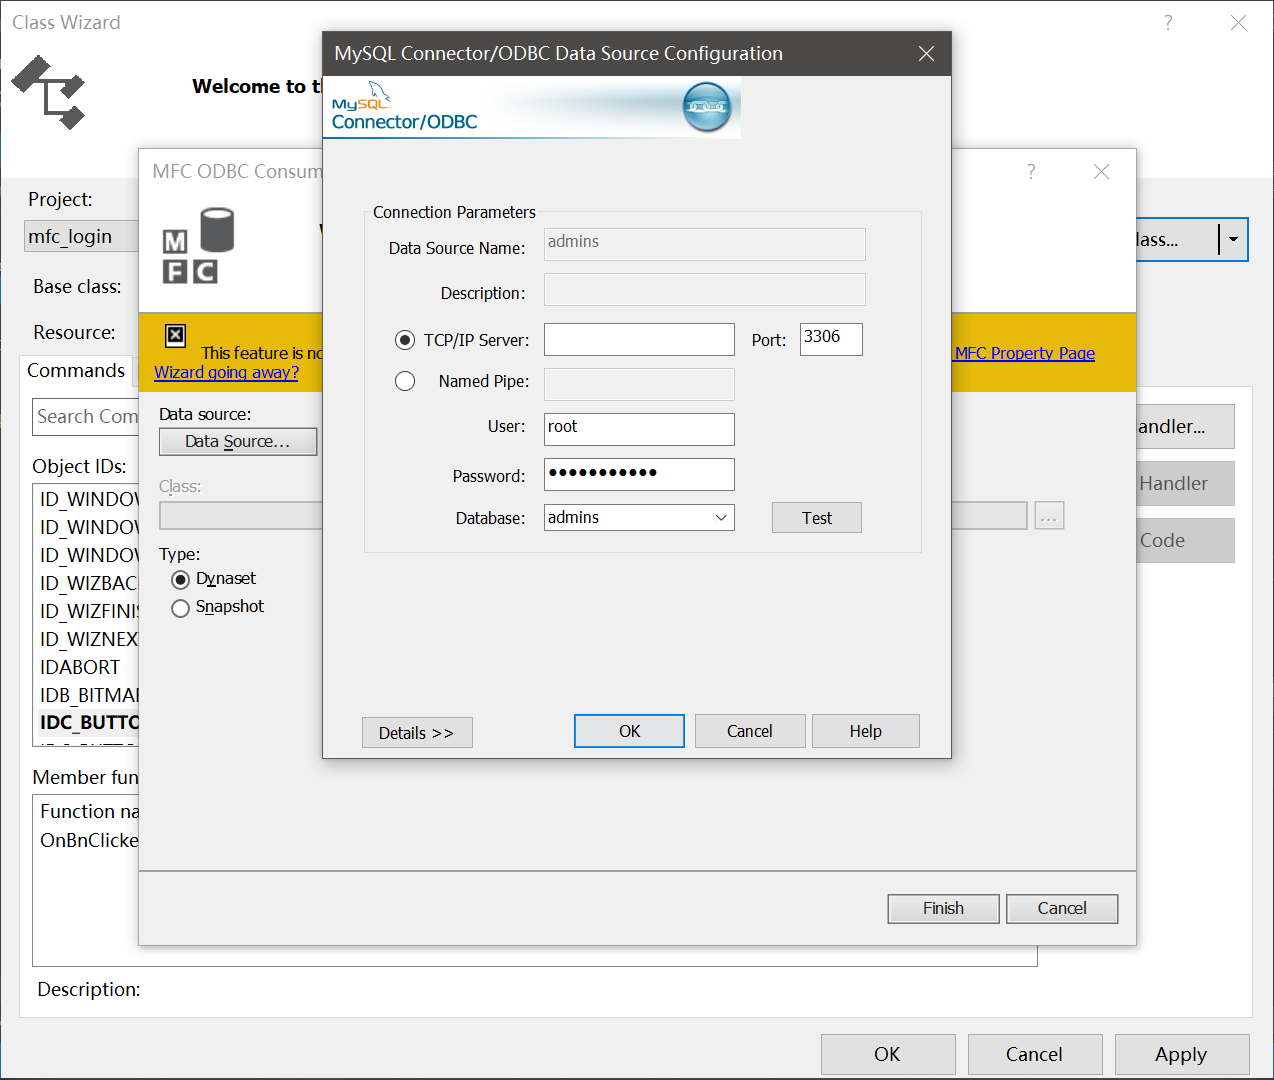Cancel the MySQL data source configuration

pos(750,731)
